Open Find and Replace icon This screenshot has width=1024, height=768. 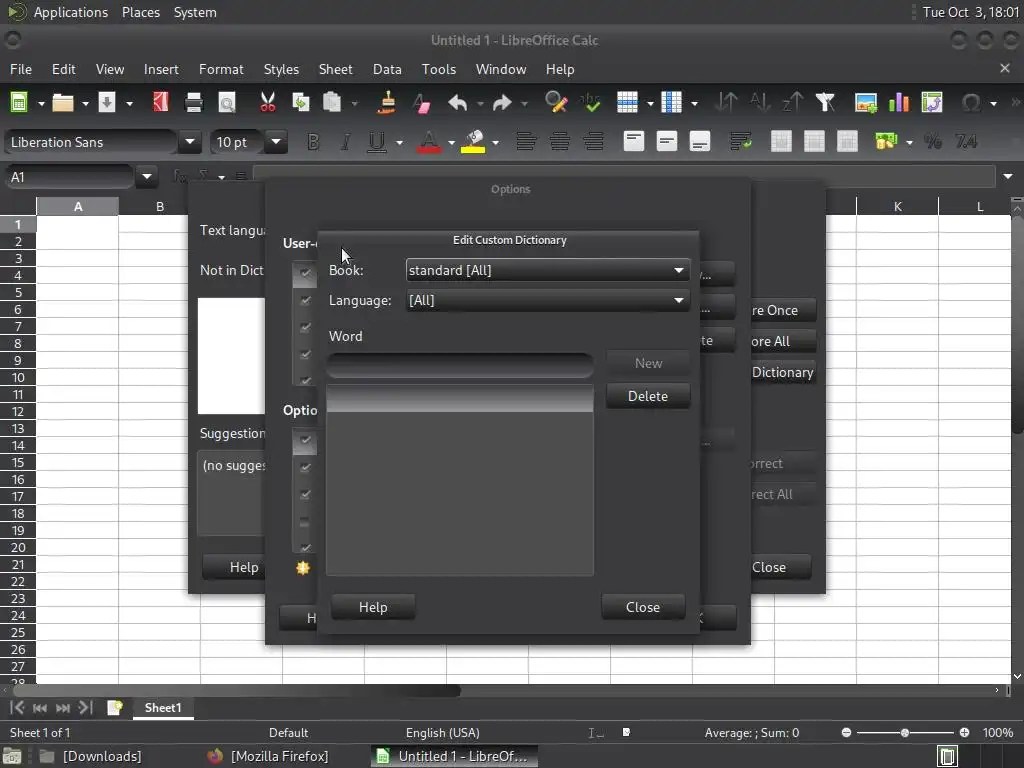point(556,103)
